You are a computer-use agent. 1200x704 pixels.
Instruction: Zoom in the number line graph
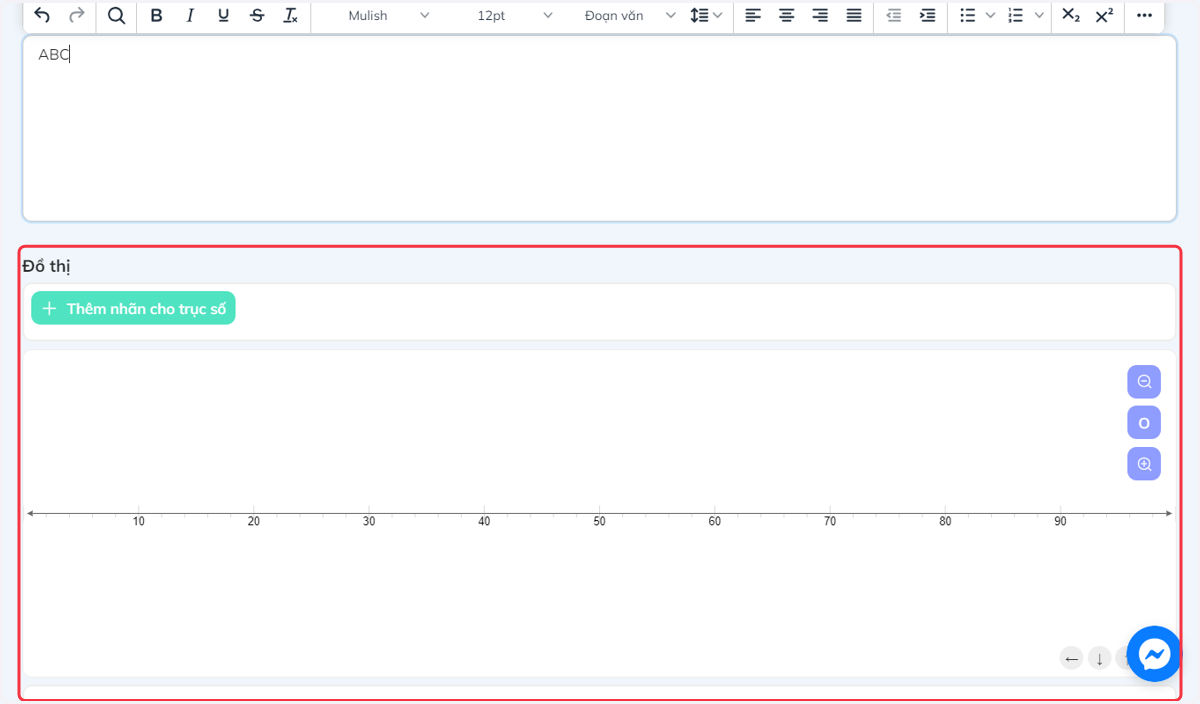pyautogui.click(x=1144, y=464)
